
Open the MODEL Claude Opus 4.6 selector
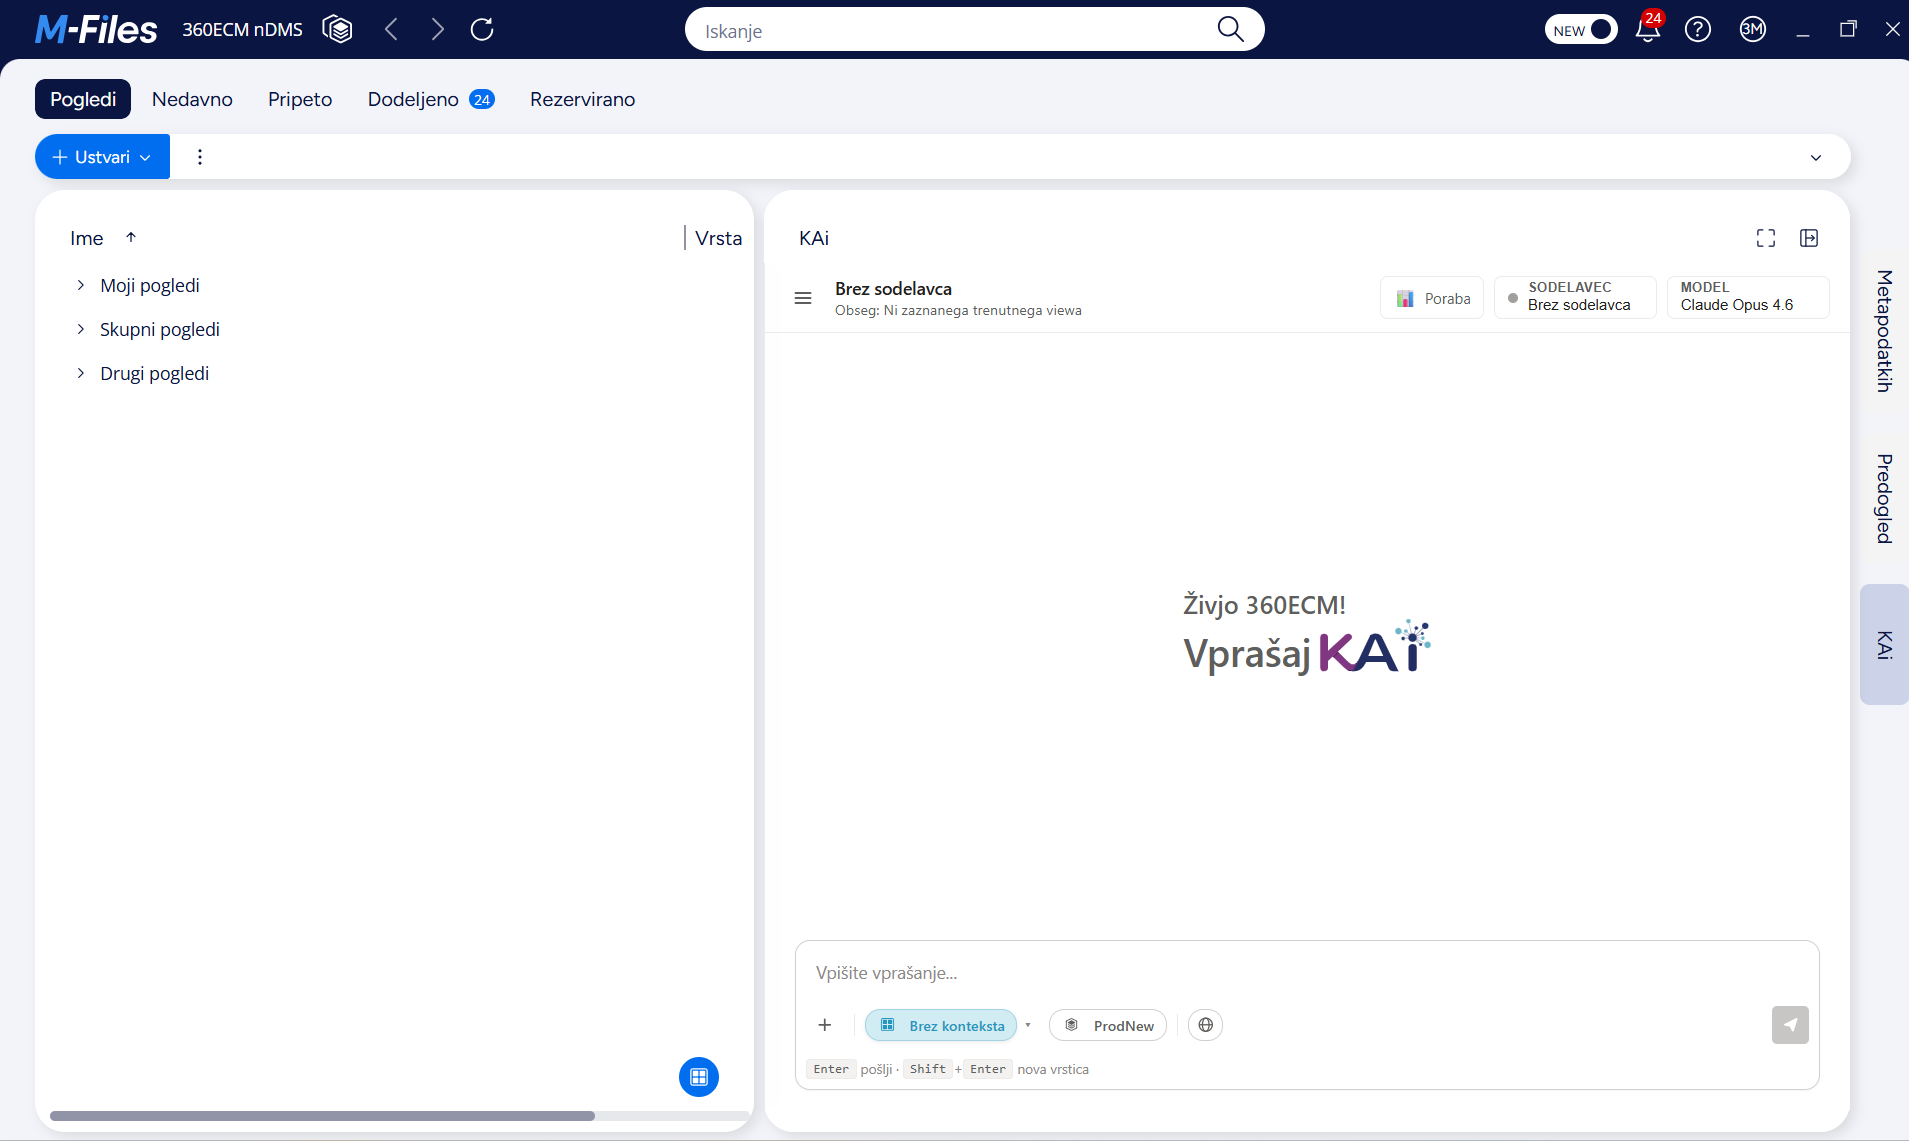(1748, 298)
